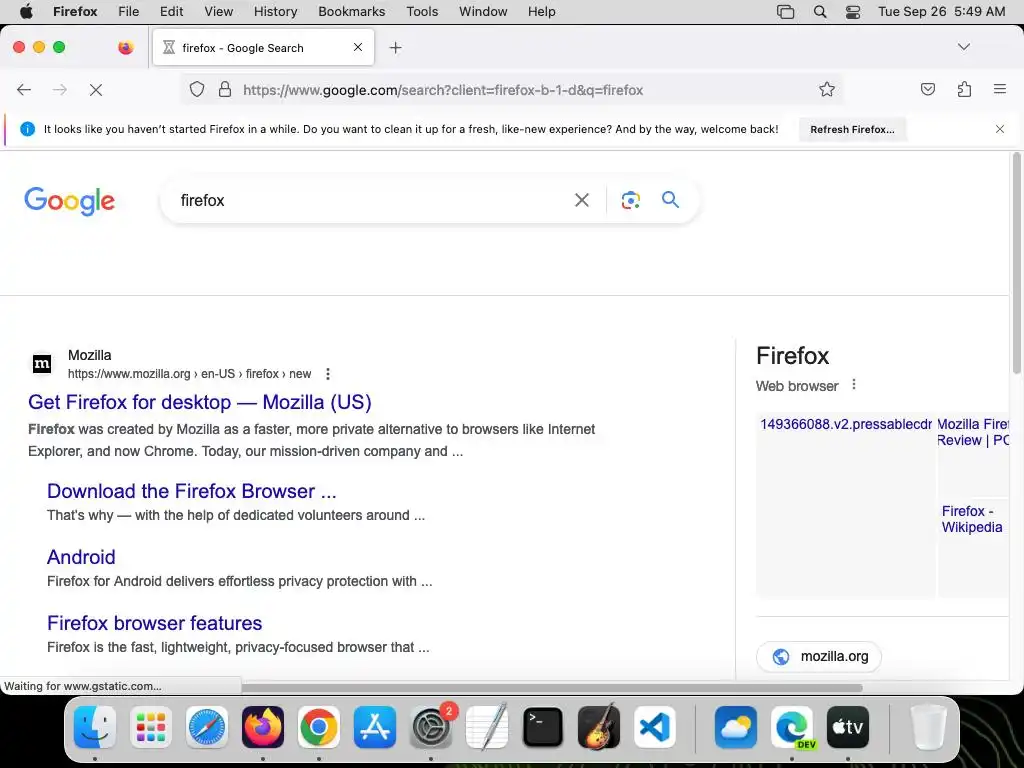Image resolution: width=1024 pixels, height=768 pixels.
Task: Open the Firefox - Wikipedia image link
Action: coord(972,519)
